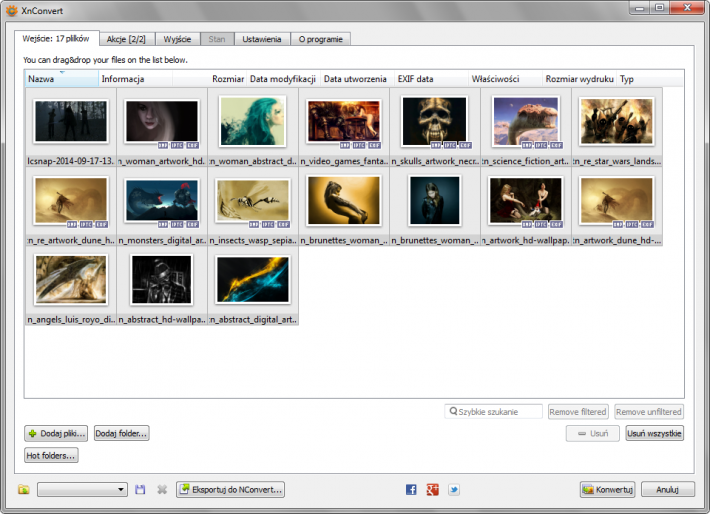
Task: Click the Dodaj folder... button
Action: pyautogui.click(x=121, y=433)
